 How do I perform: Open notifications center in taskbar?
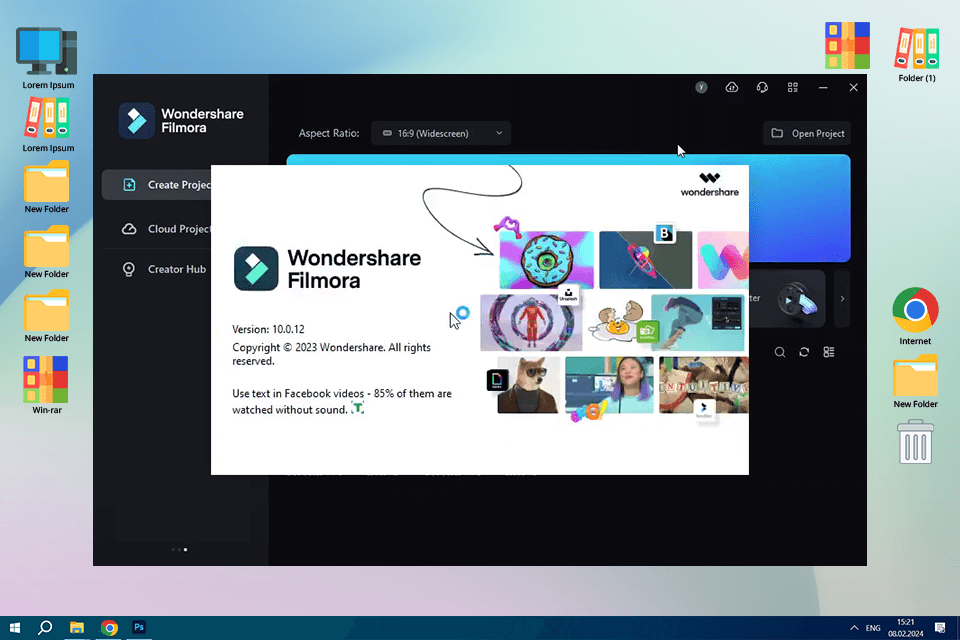(940, 628)
